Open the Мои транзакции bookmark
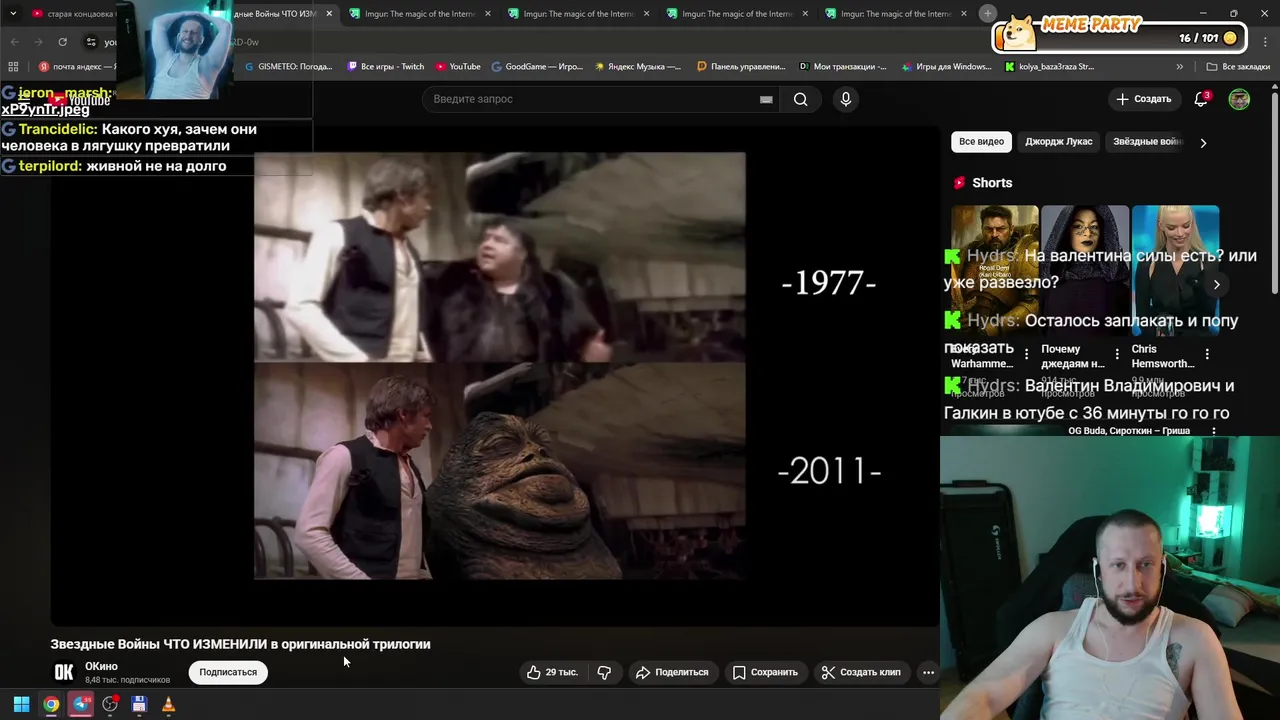Screen dimensions: 1280x720 pos(843,67)
